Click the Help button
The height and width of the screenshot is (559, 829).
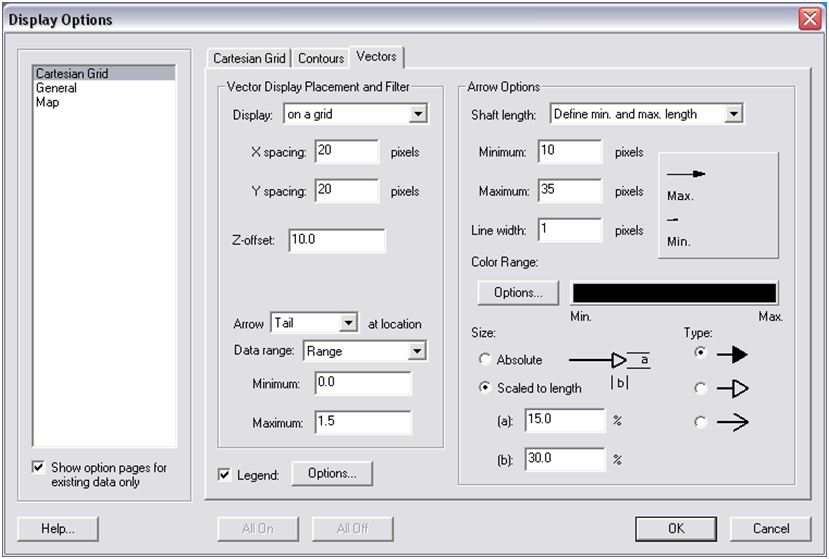coord(58,528)
